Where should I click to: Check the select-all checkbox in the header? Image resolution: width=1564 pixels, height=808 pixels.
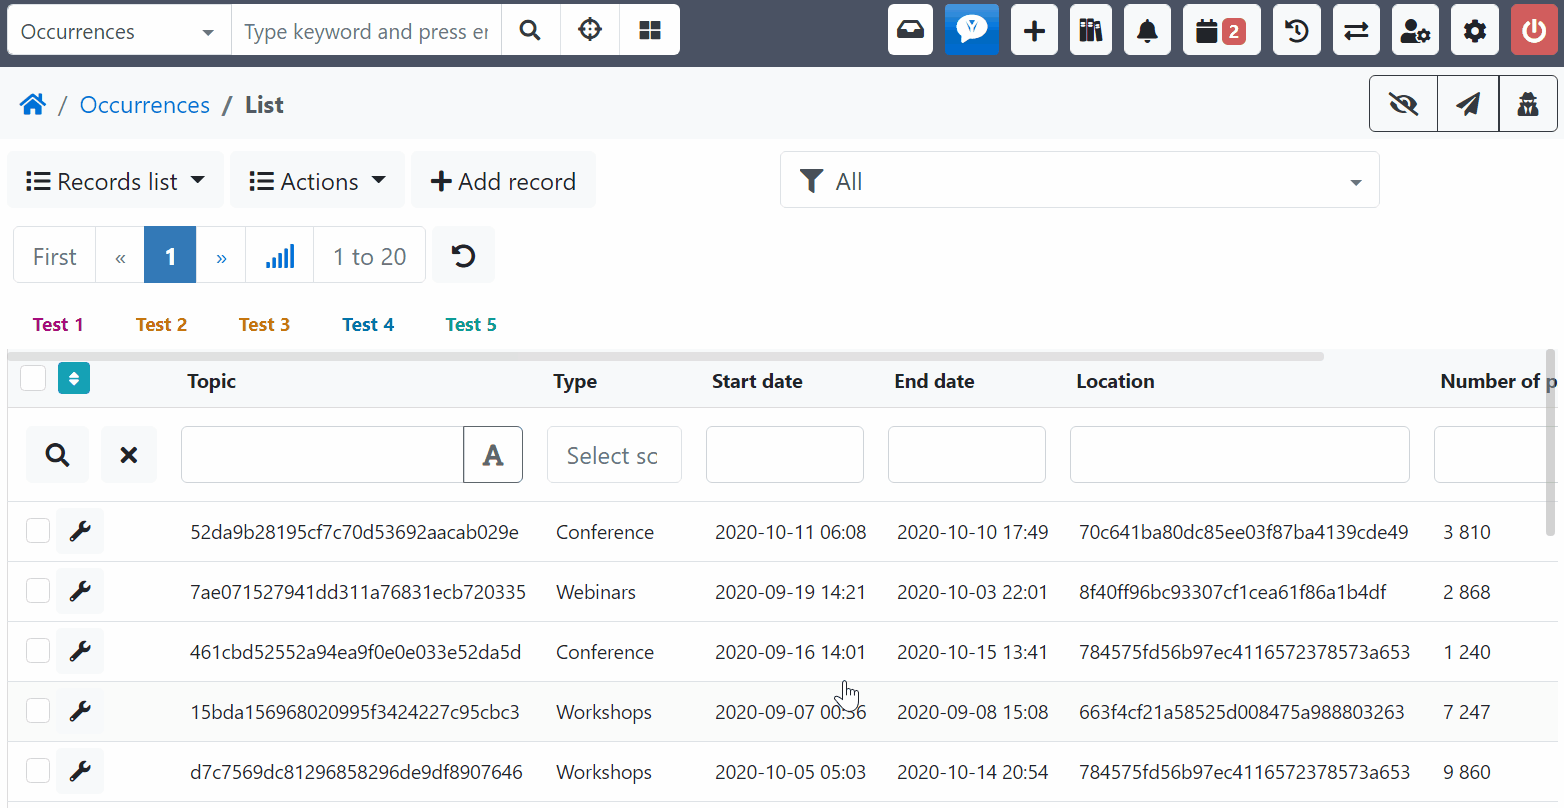(x=33, y=378)
